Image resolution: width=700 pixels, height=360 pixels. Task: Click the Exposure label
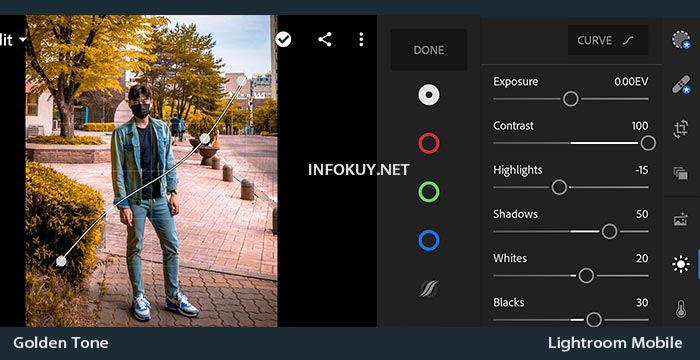[x=516, y=82]
